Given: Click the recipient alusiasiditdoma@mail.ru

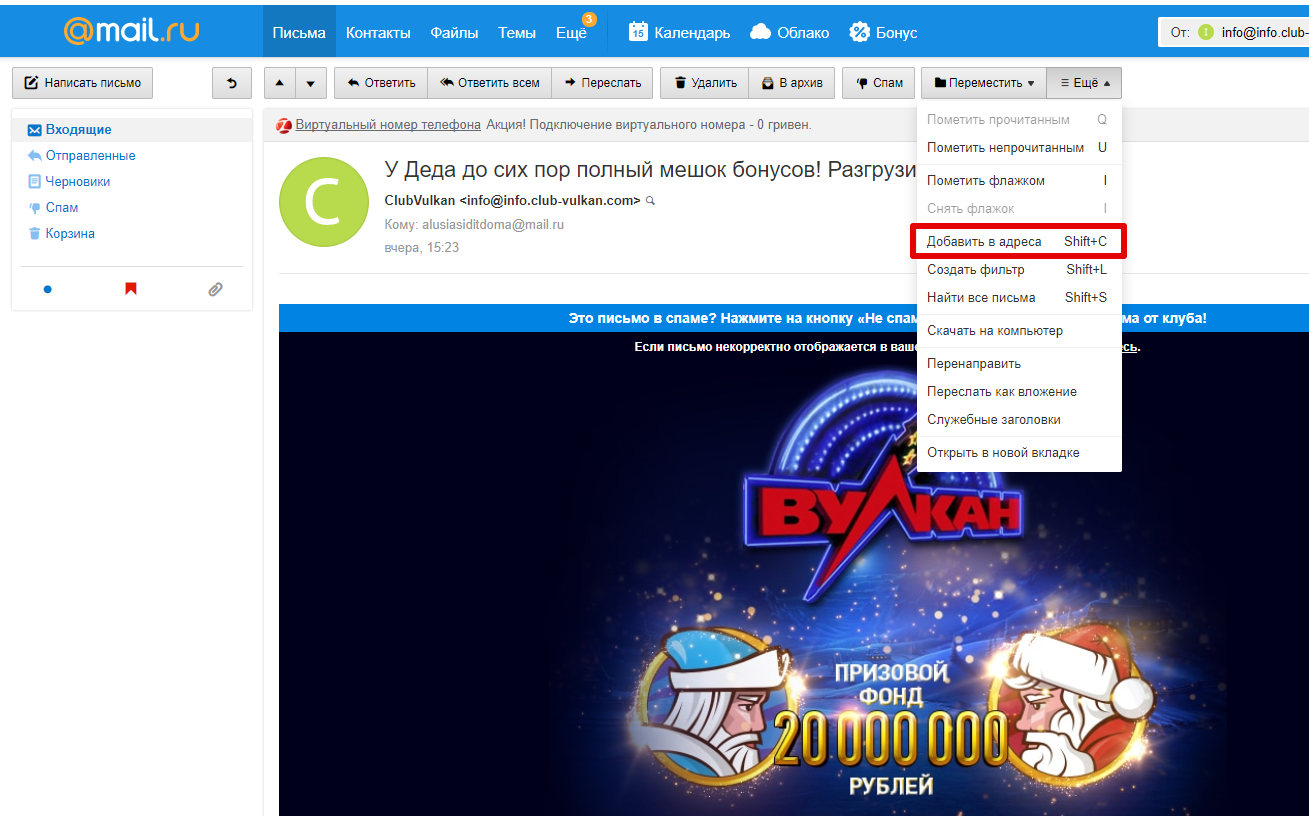Looking at the screenshot, I should point(492,225).
